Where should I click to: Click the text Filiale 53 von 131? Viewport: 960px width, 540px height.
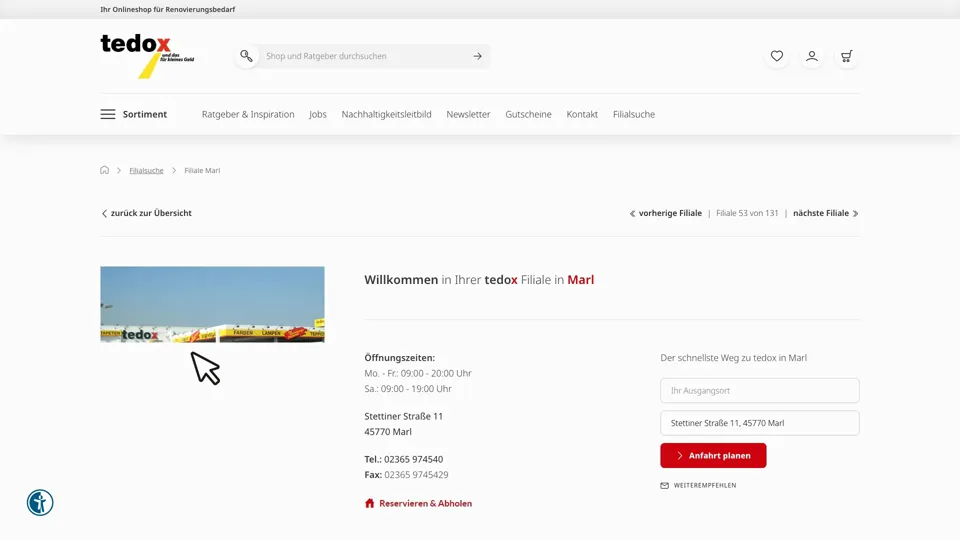(747, 213)
